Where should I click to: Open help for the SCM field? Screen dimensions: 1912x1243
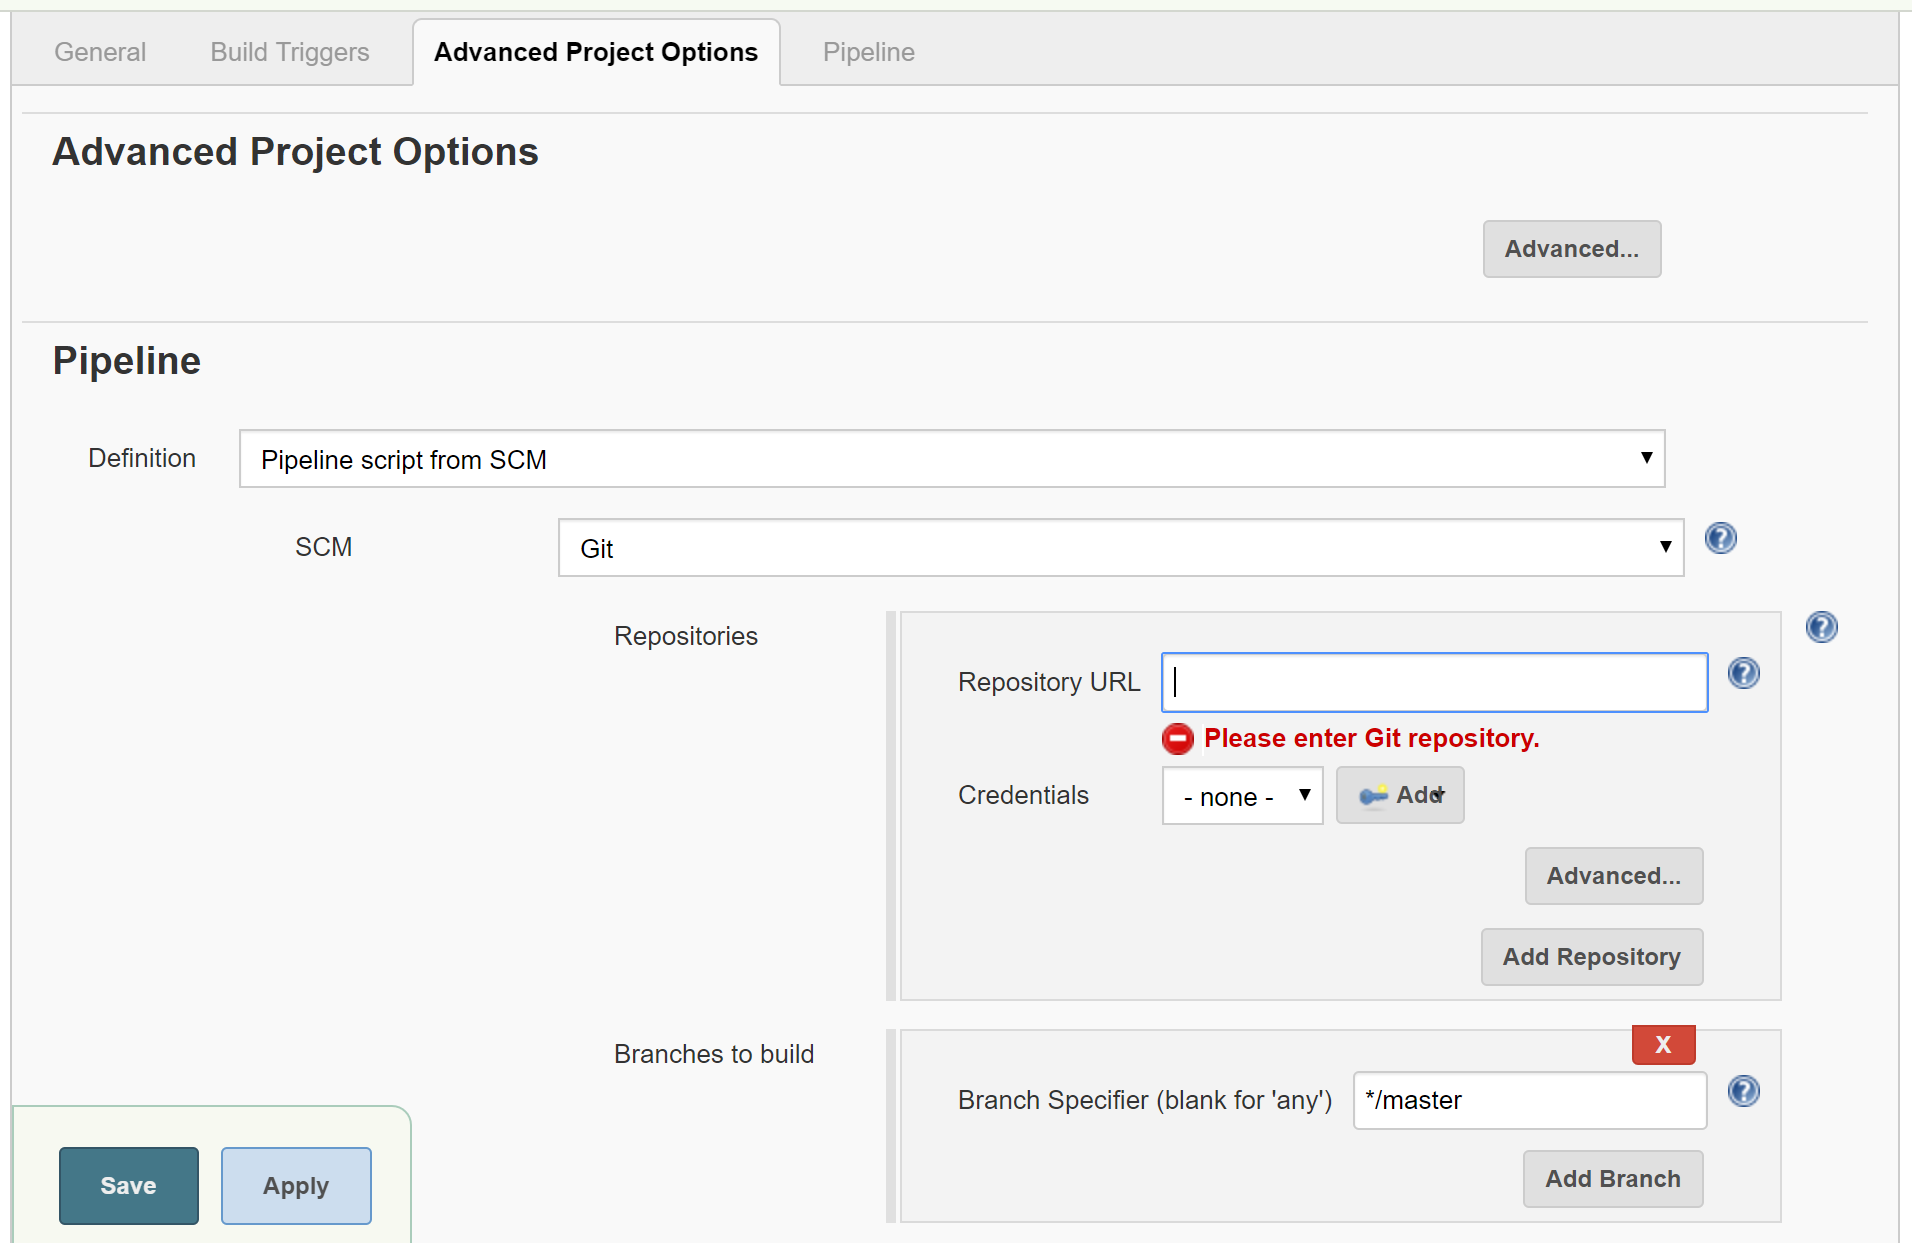(1720, 539)
